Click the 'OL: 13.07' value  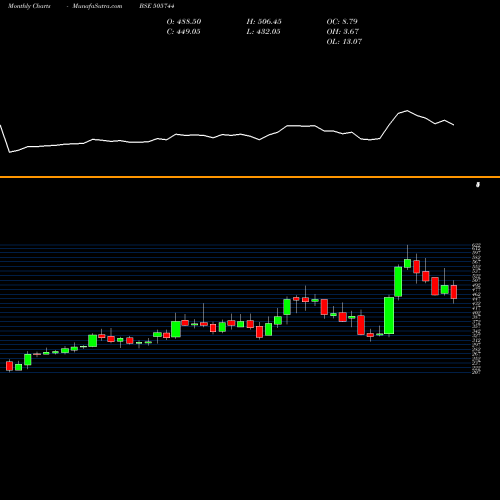[344, 42]
